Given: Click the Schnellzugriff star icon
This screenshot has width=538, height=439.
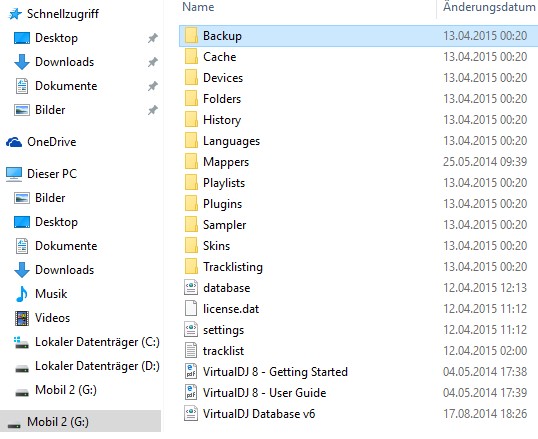Looking at the screenshot, I should 15,14.
